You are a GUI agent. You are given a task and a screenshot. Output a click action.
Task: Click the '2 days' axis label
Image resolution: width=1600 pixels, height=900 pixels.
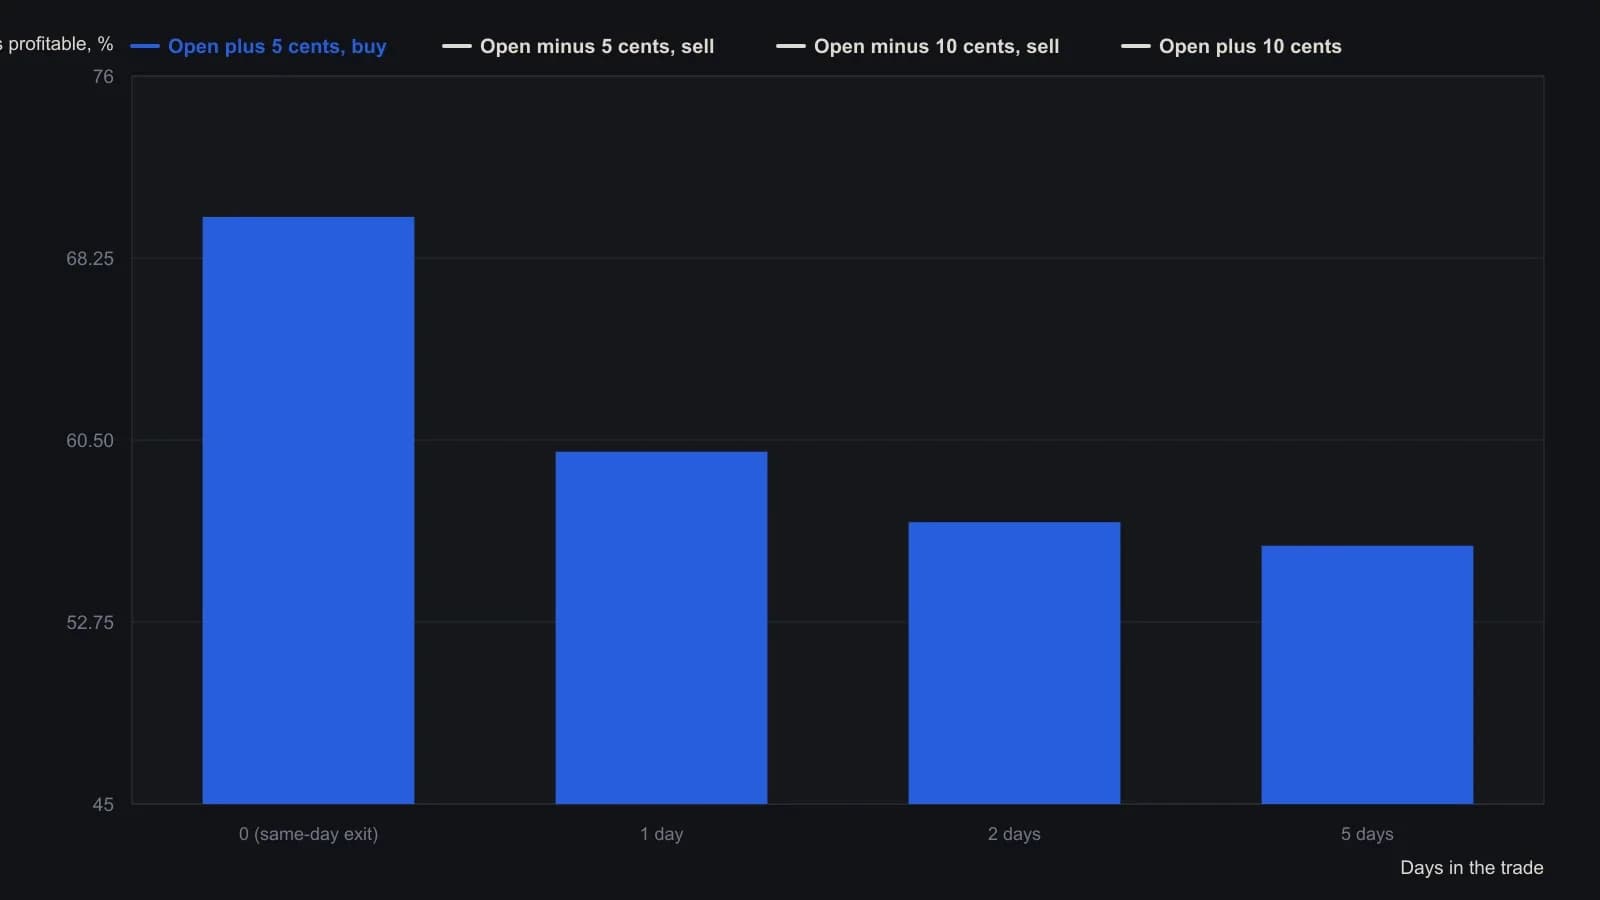(x=1014, y=834)
